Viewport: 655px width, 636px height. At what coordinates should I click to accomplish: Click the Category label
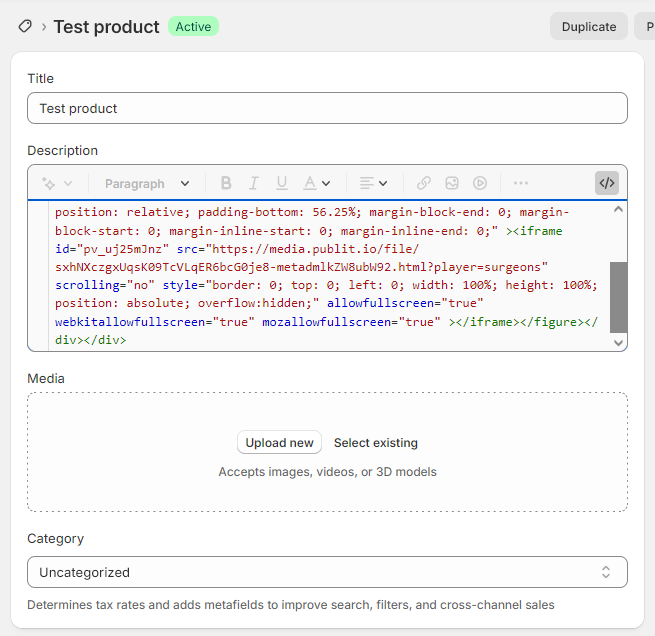pos(56,538)
